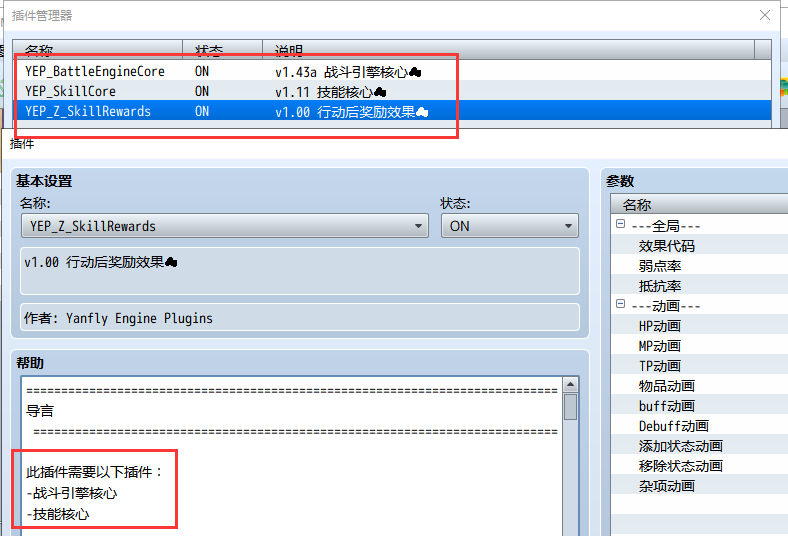
Task: Sort plugin list by 说明 column header
Action: tap(509, 50)
